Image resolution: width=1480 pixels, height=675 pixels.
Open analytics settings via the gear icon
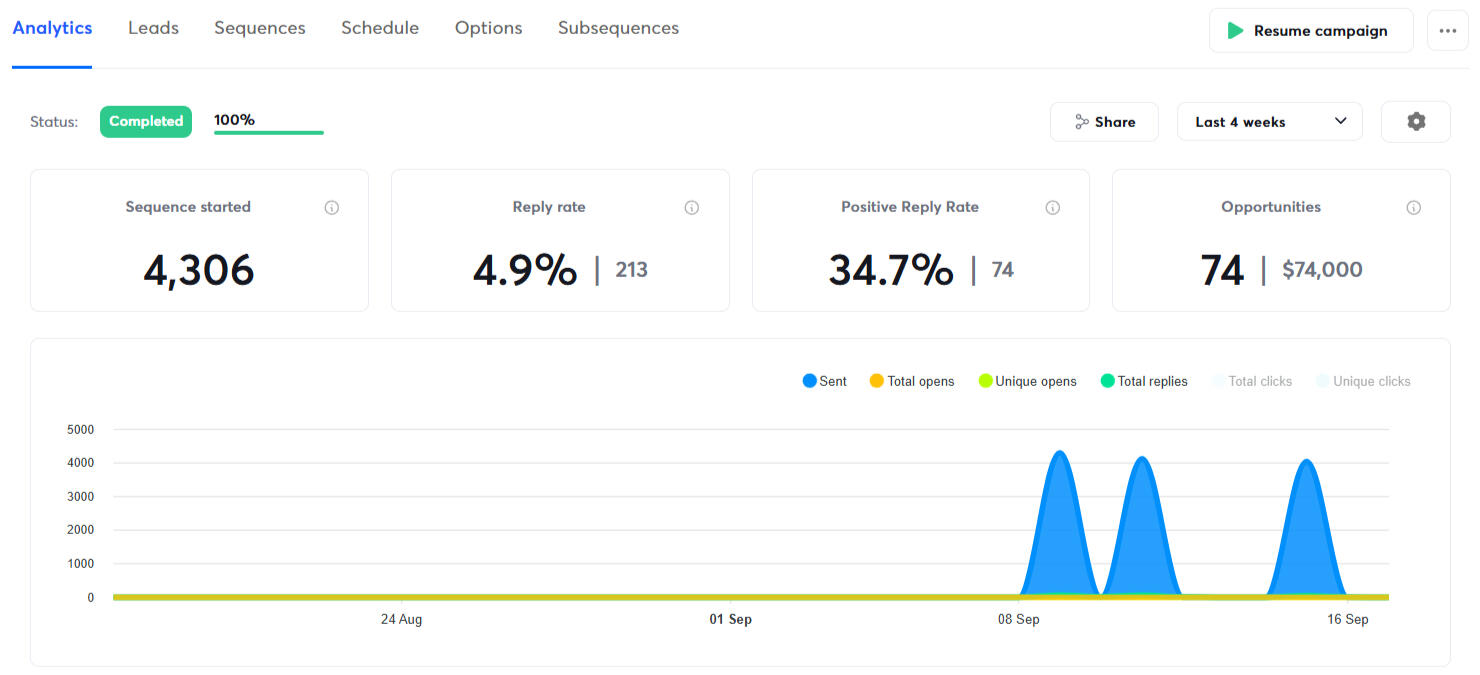click(x=1415, y=122)
